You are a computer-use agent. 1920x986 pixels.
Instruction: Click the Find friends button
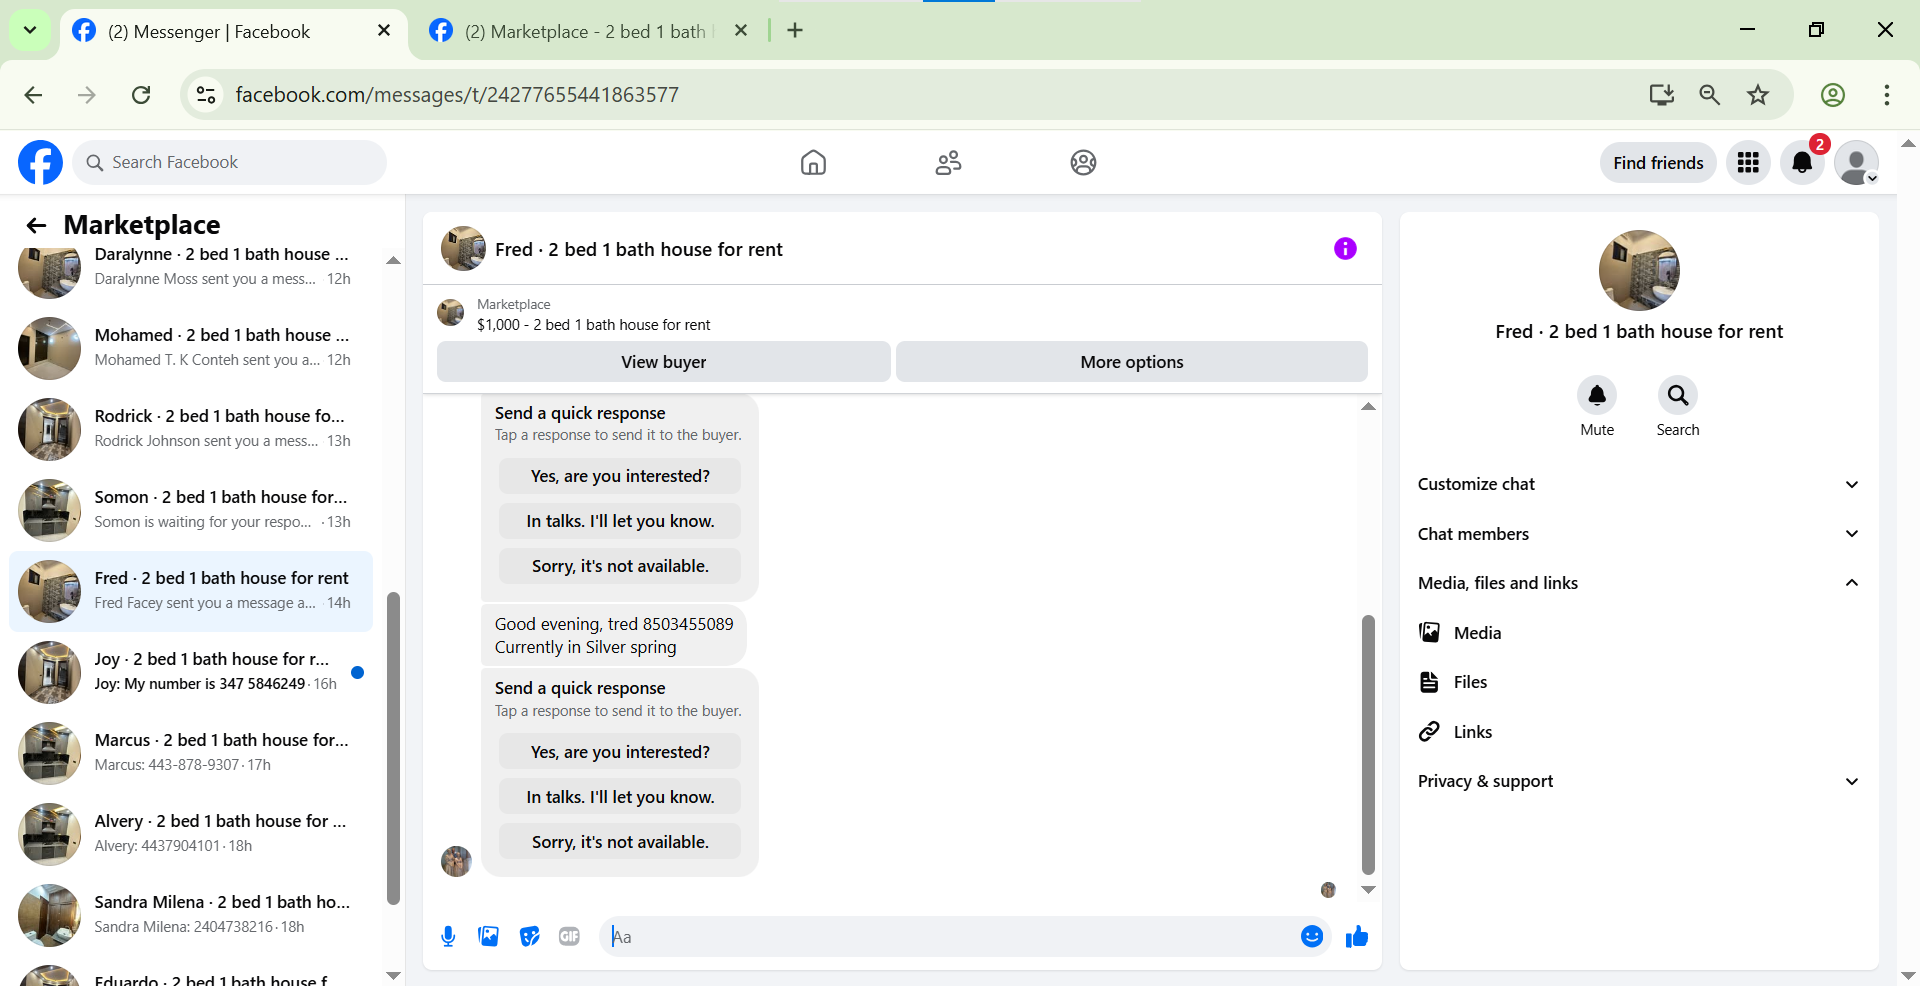[x=1658, y=163]
